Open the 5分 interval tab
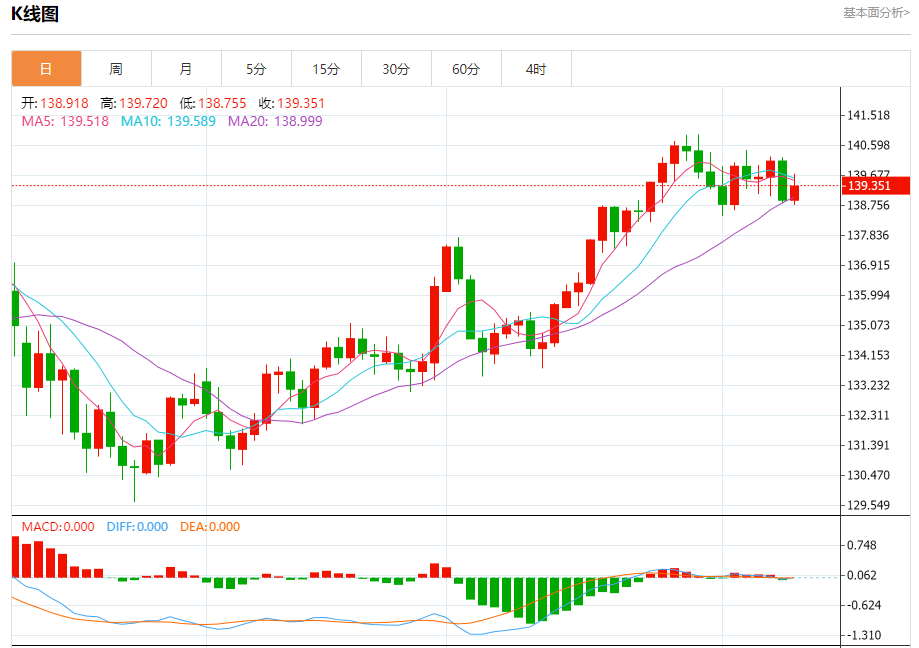This screenshot has width=919, height=648. (x=256, y=69)
